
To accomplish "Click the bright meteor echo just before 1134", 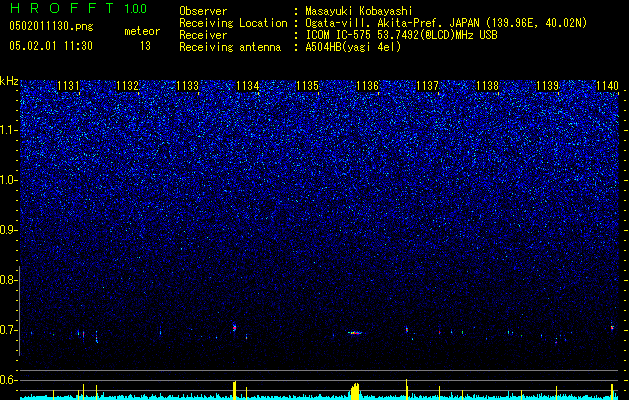I will [x=234, y=327].
